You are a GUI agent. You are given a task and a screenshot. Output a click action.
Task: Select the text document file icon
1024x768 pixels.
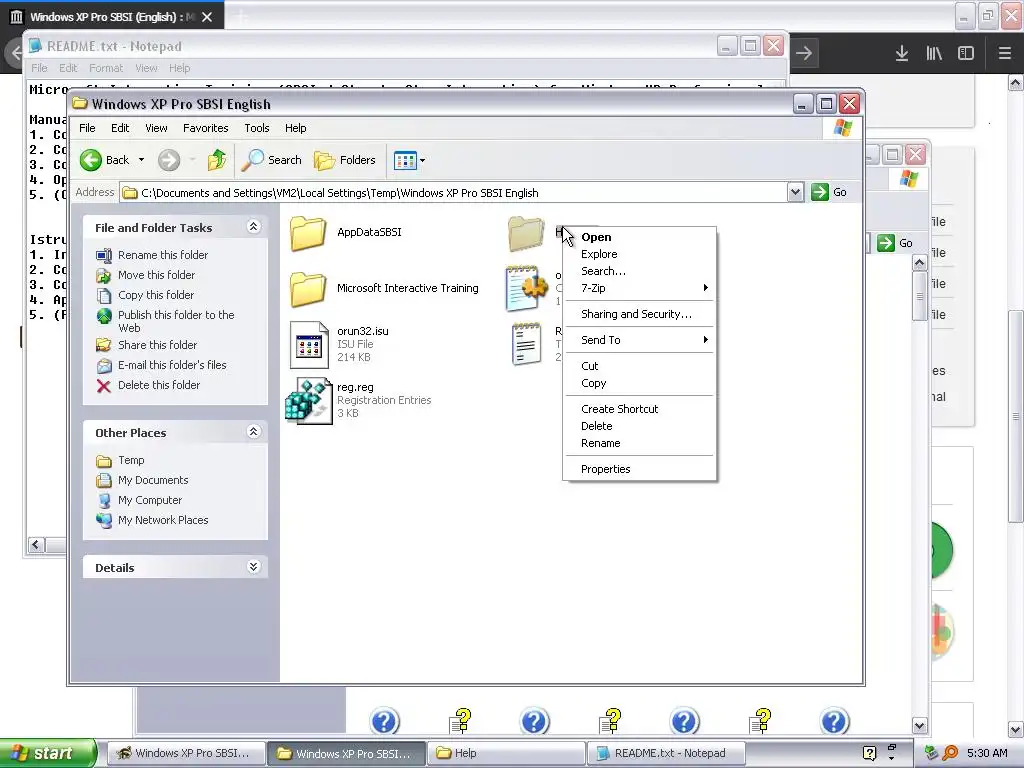click(526, 344)
